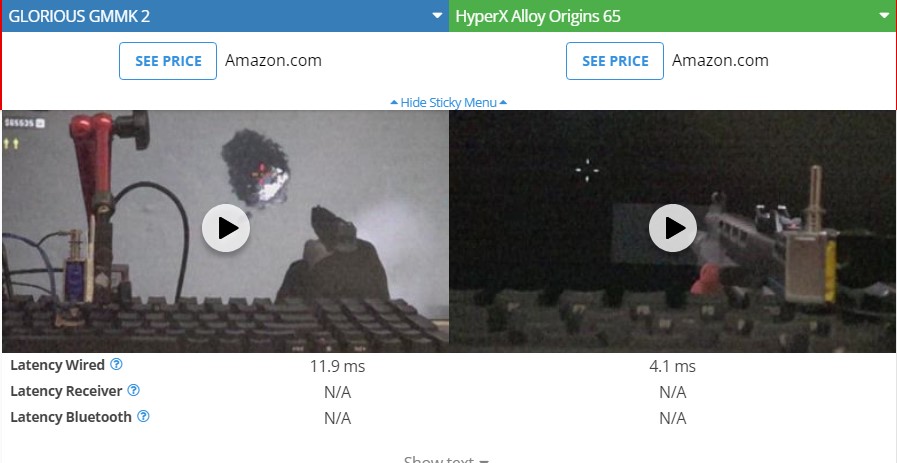Click the 4.1 ms wired latency value

pos(673,366)
